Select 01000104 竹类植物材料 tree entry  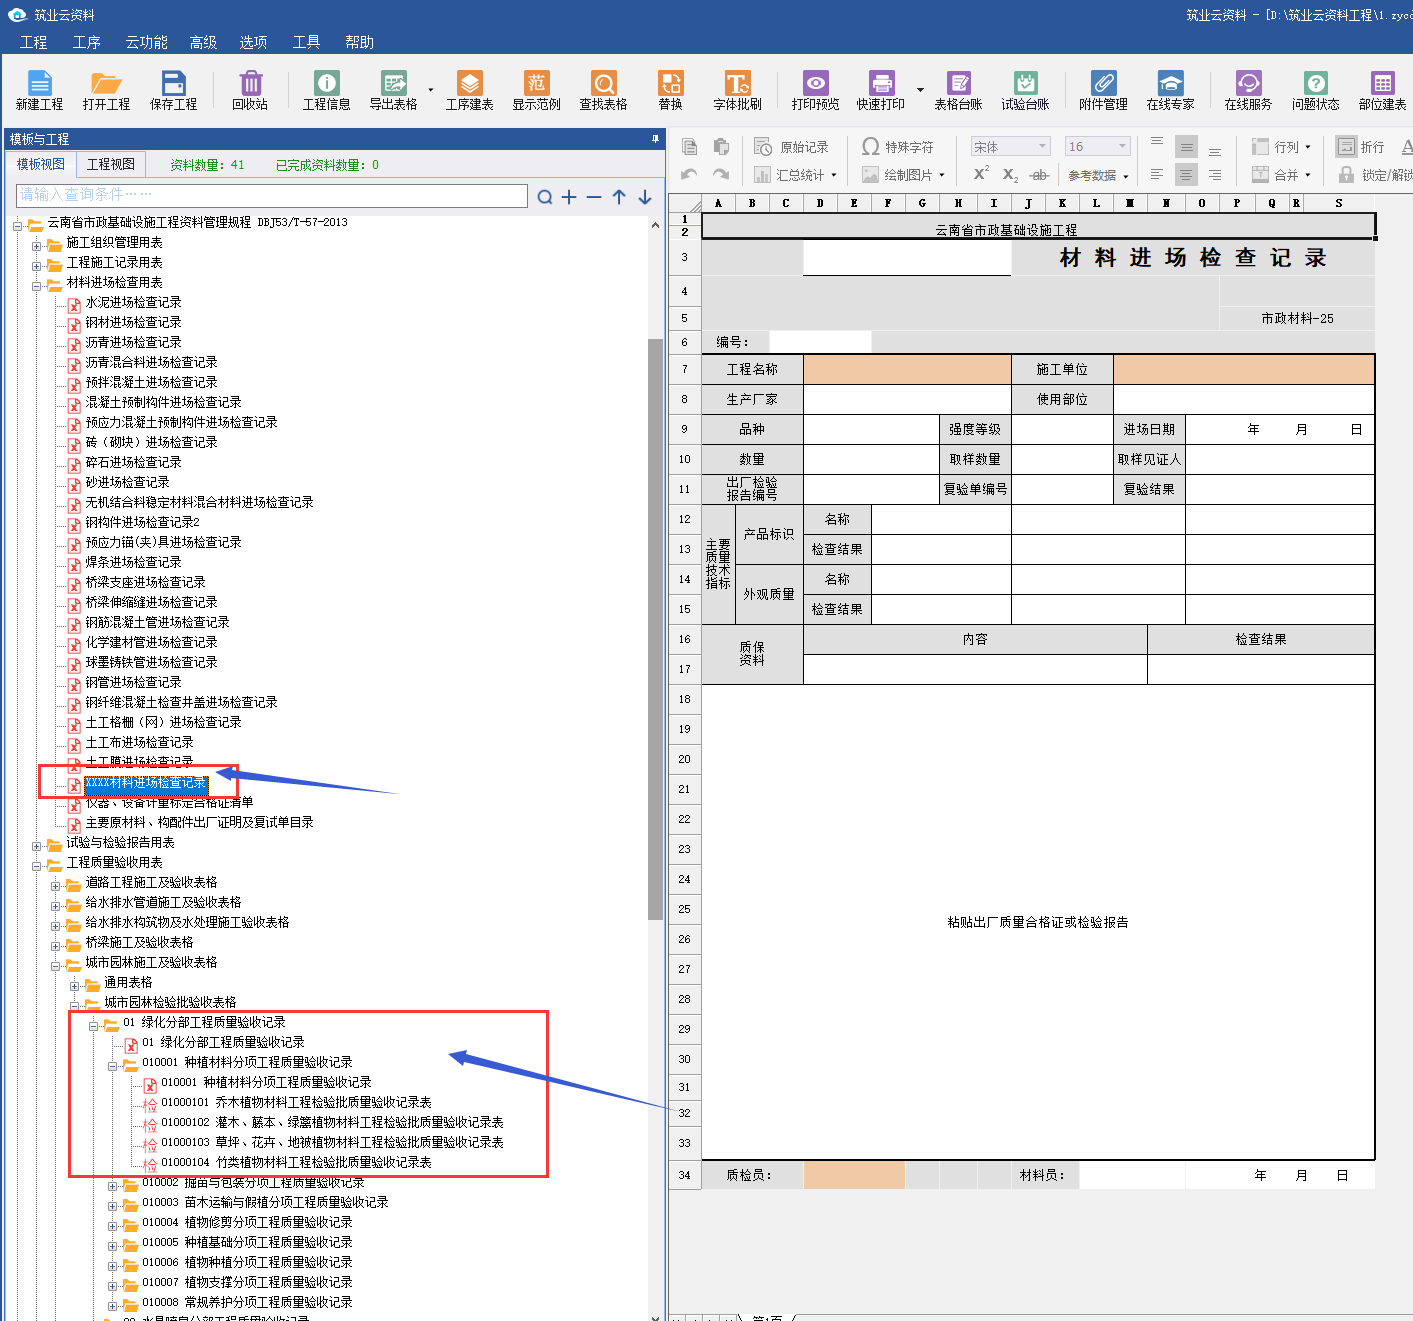(296, 1162)
